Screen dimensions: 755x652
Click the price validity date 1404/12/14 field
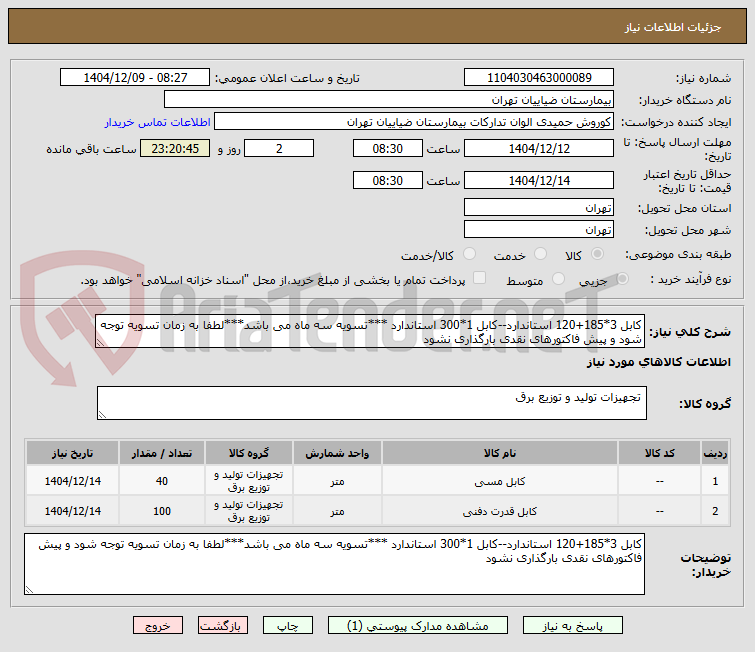click(x=539, y=180)
